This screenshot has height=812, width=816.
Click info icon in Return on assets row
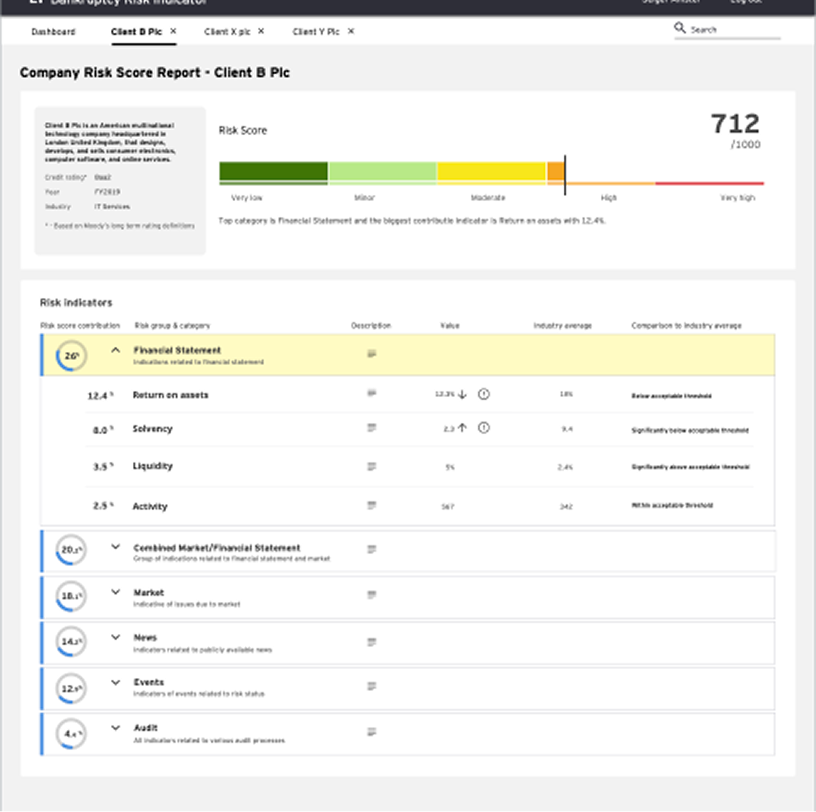[x=484, y=394]
